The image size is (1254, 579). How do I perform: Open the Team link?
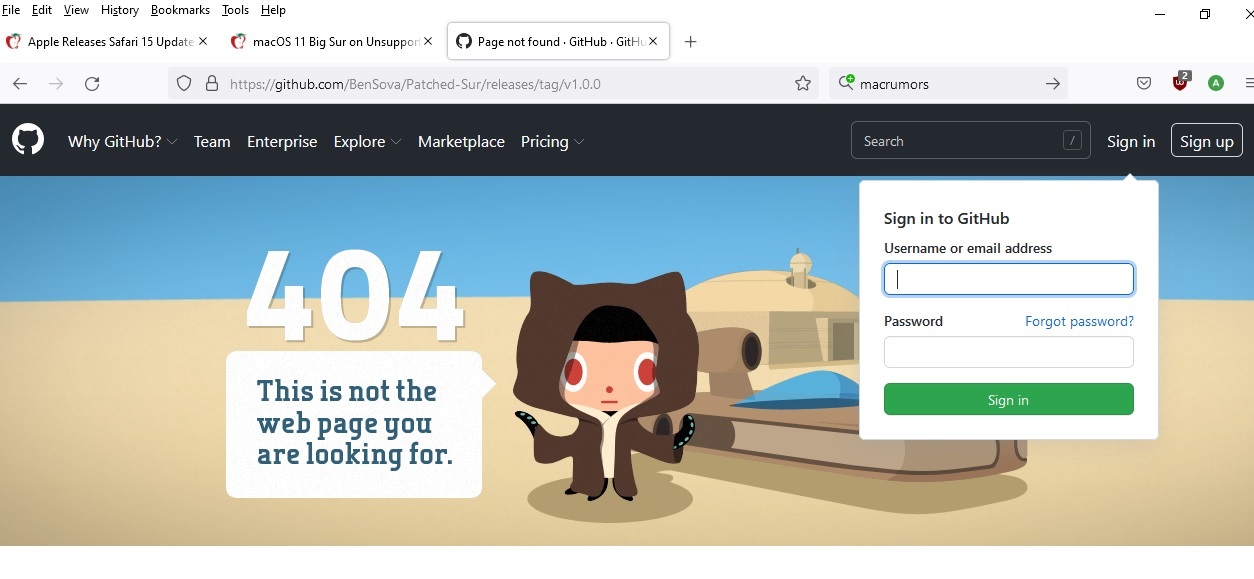point(212,142)
